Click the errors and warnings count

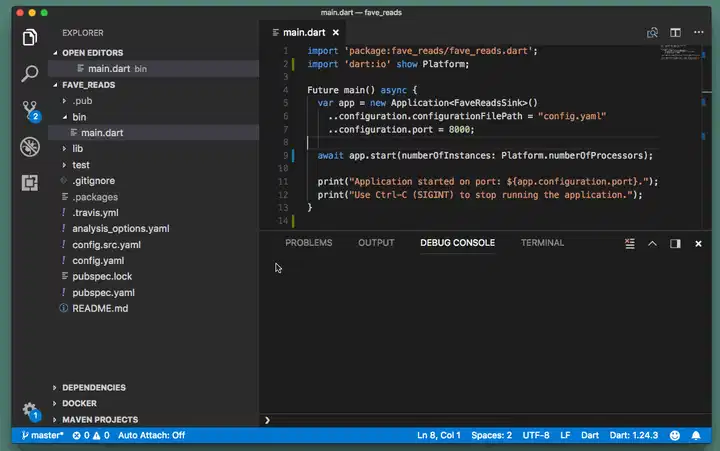pos(91,435)
